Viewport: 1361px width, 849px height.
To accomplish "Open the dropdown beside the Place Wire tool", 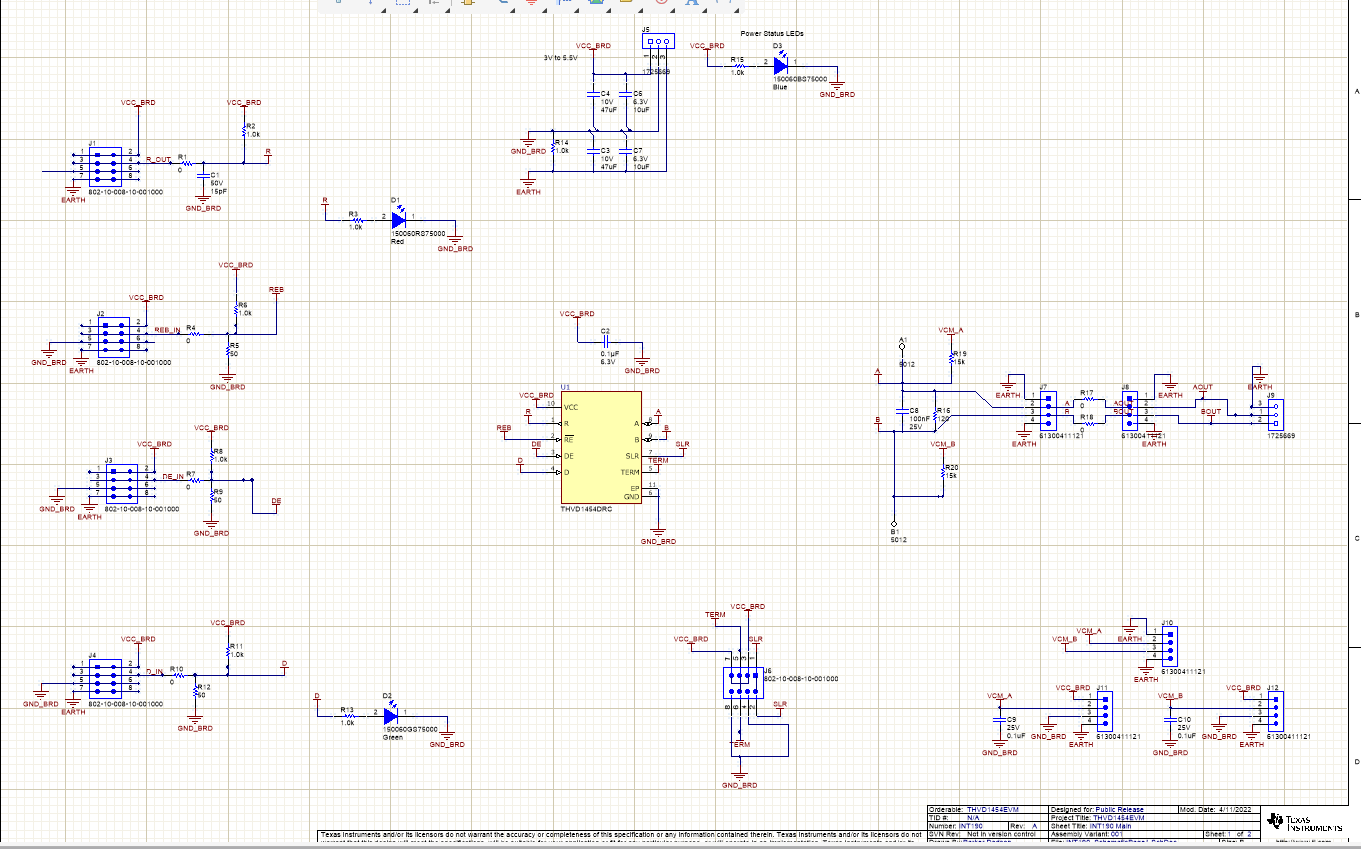I will coord(513,12).
